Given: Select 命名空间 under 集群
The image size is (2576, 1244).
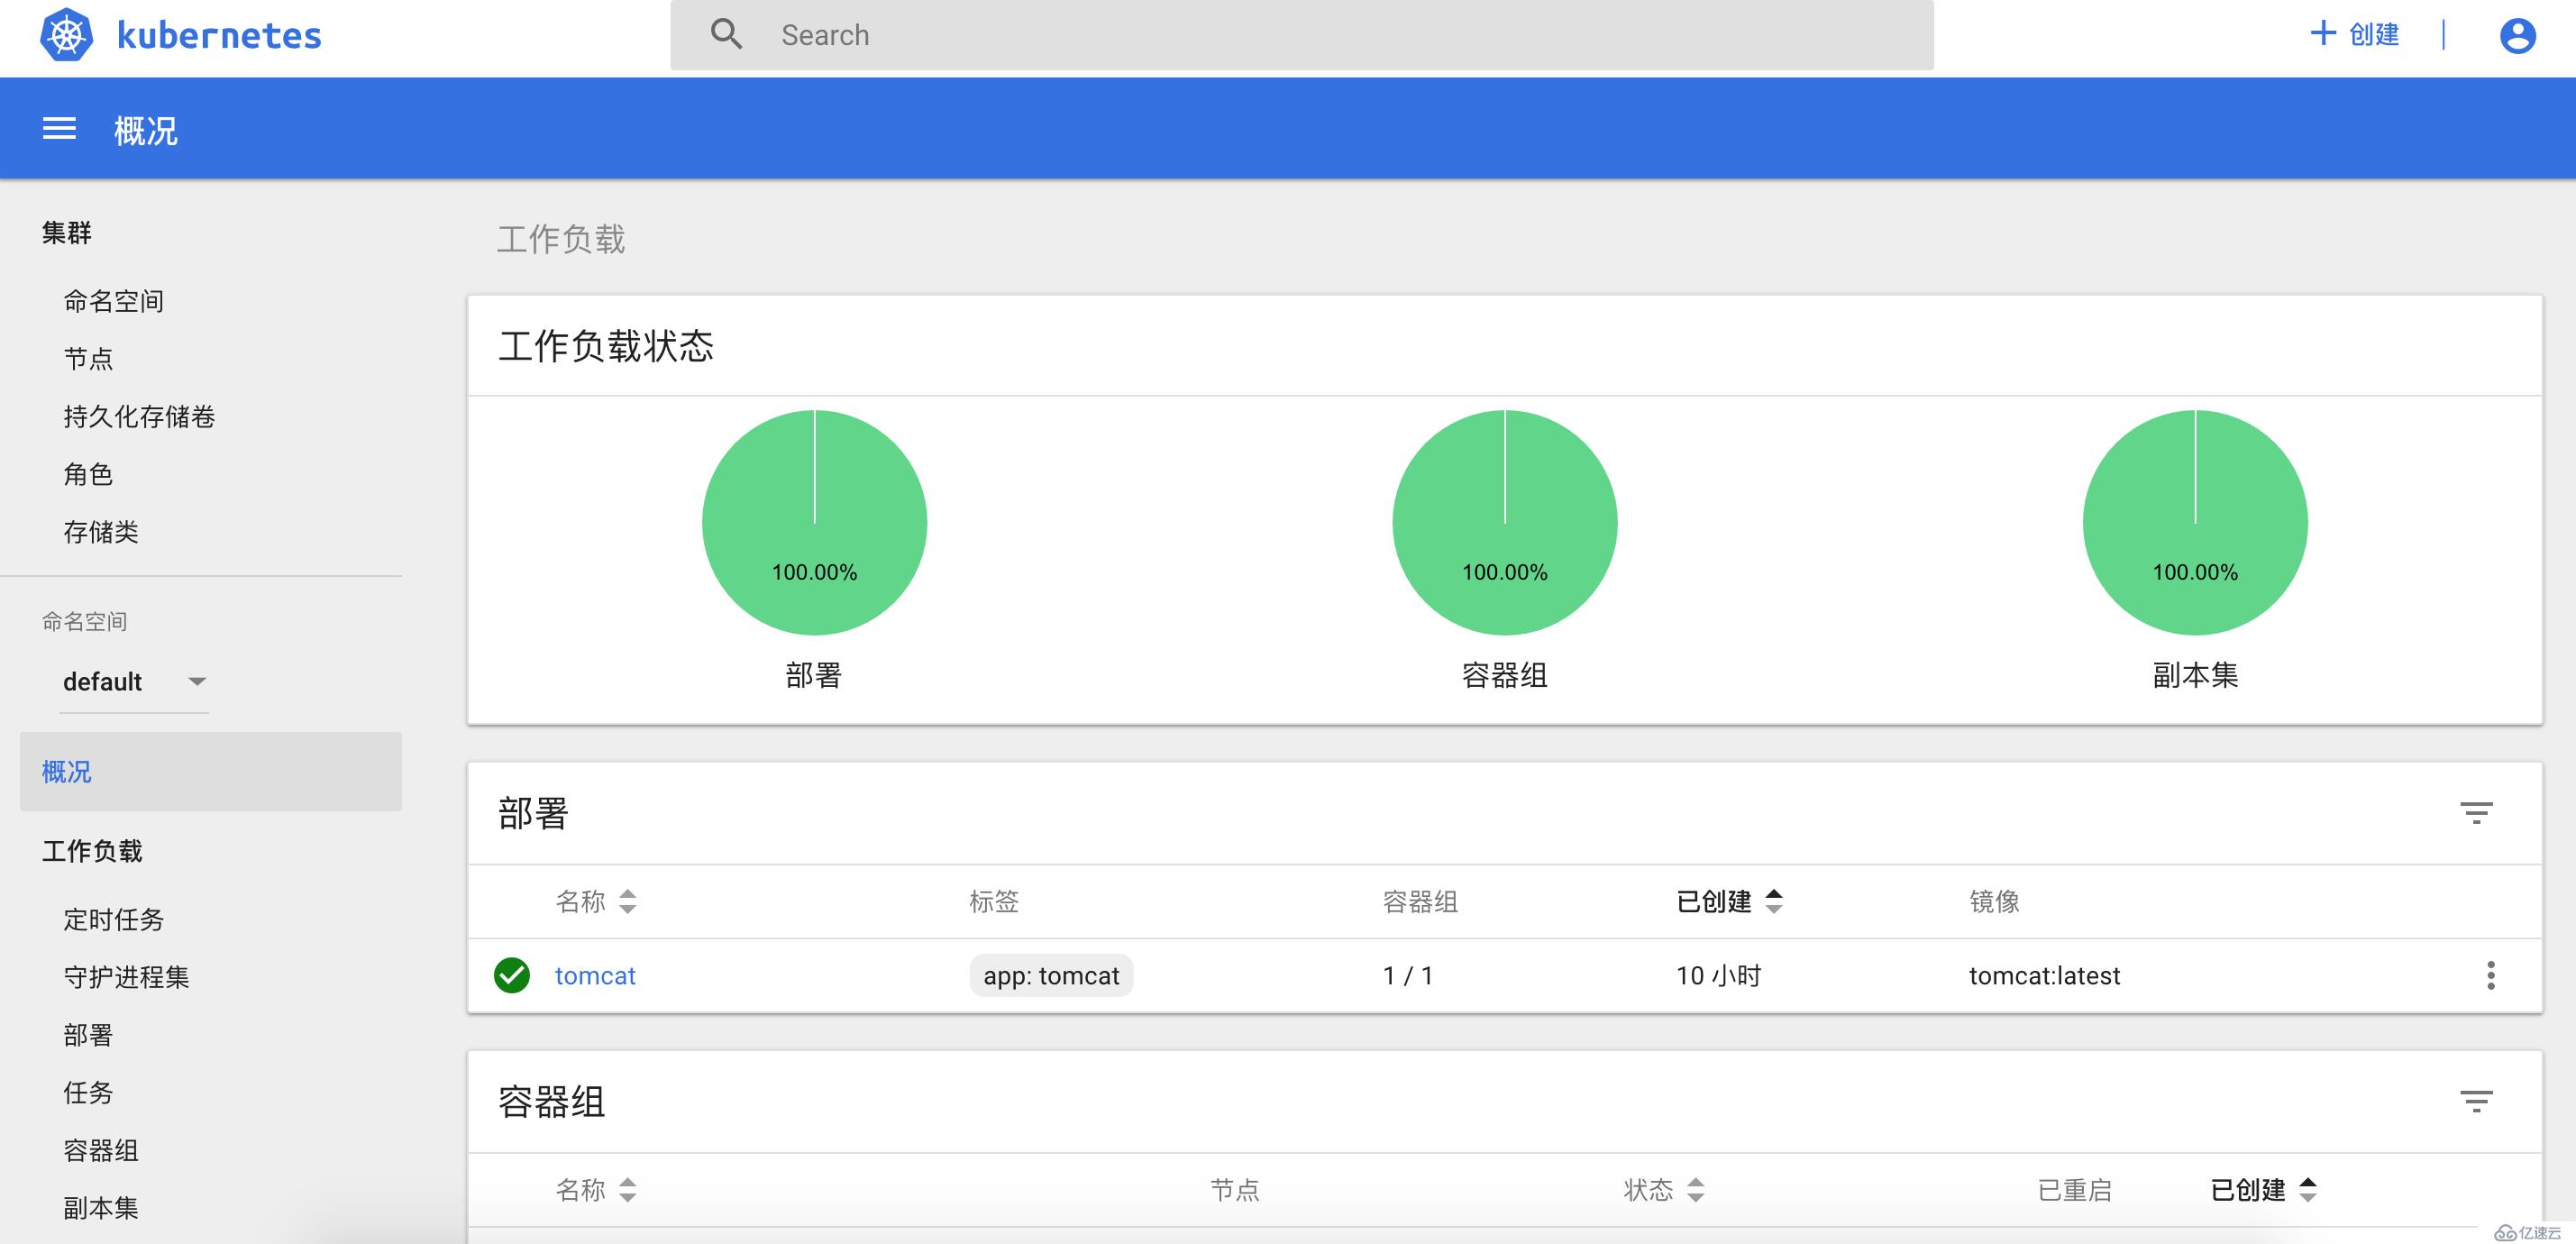Looking at the screenshot, I should click(113, 301).
